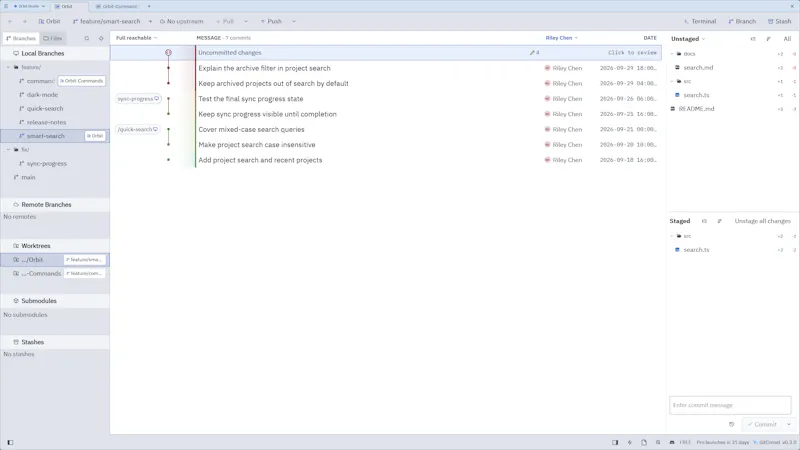Collapse the src folder in Unstaged
This screenshot has height=450, width=800.
[672, 81]
